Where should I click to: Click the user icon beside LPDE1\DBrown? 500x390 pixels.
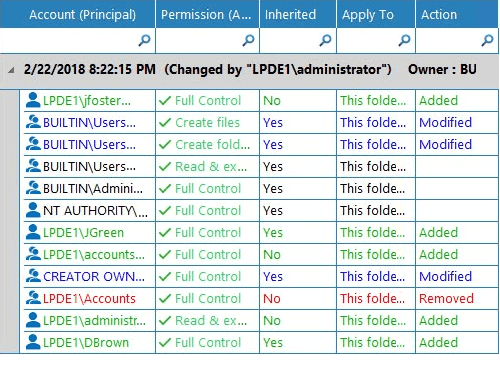tap(33, 342)
